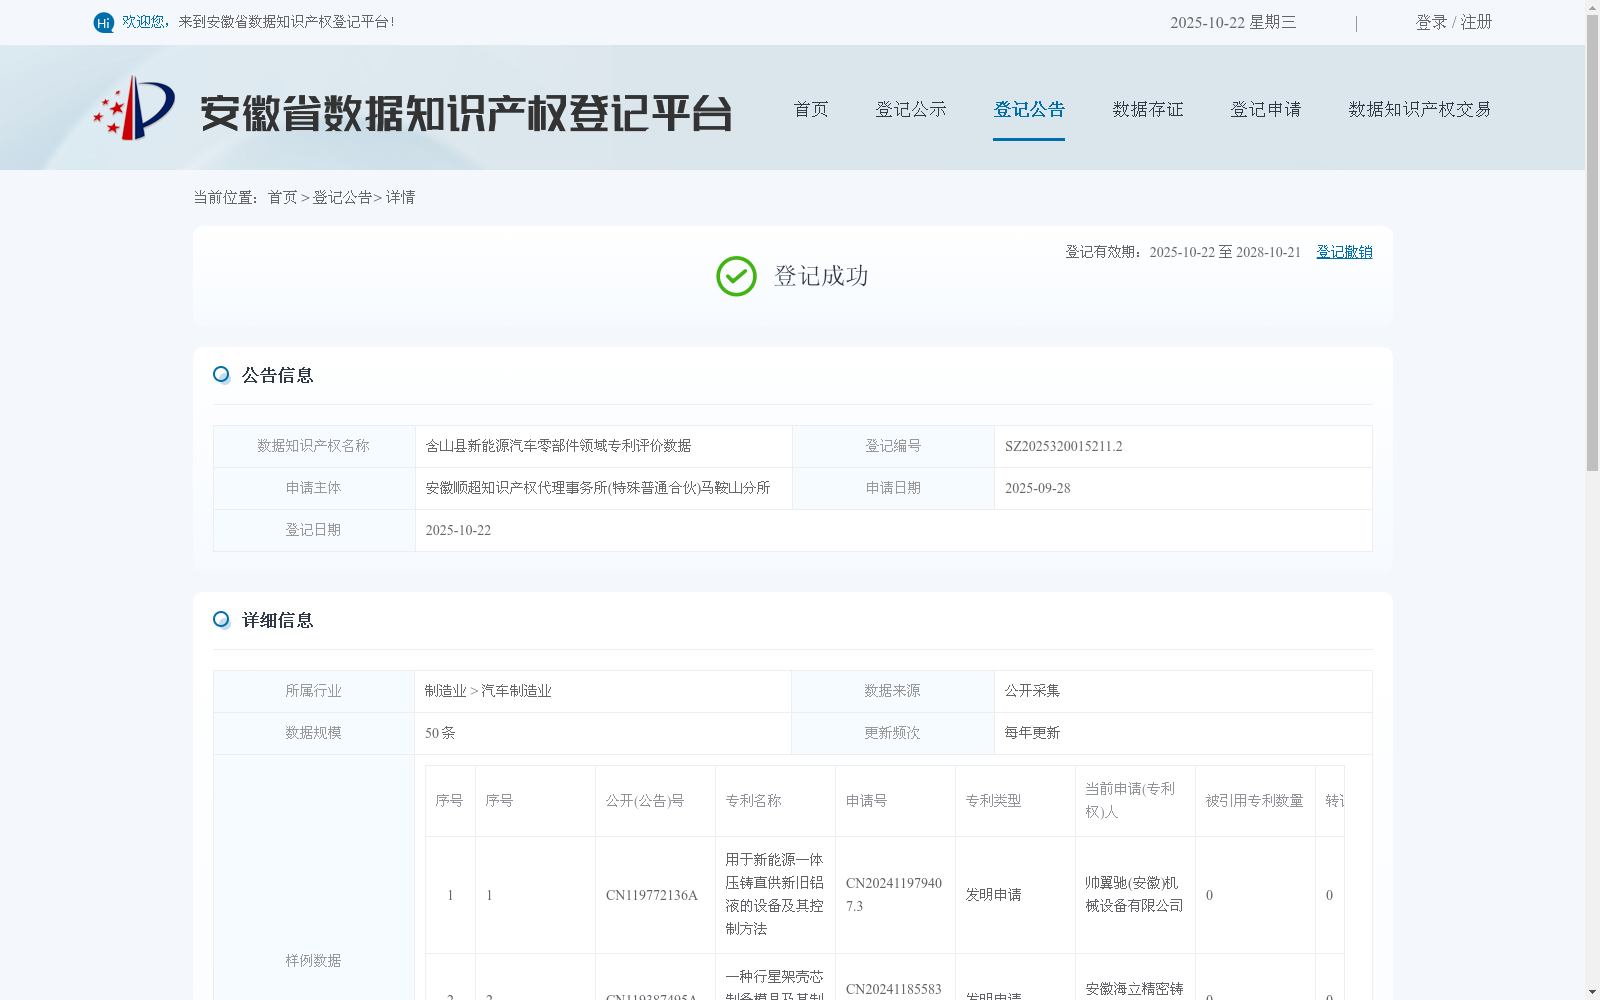Click the name 含山县新能源汽车零部件领域专利评价数据
Screen dimensions: 1600x1000
pyautogui.click(x=559, y=446)
